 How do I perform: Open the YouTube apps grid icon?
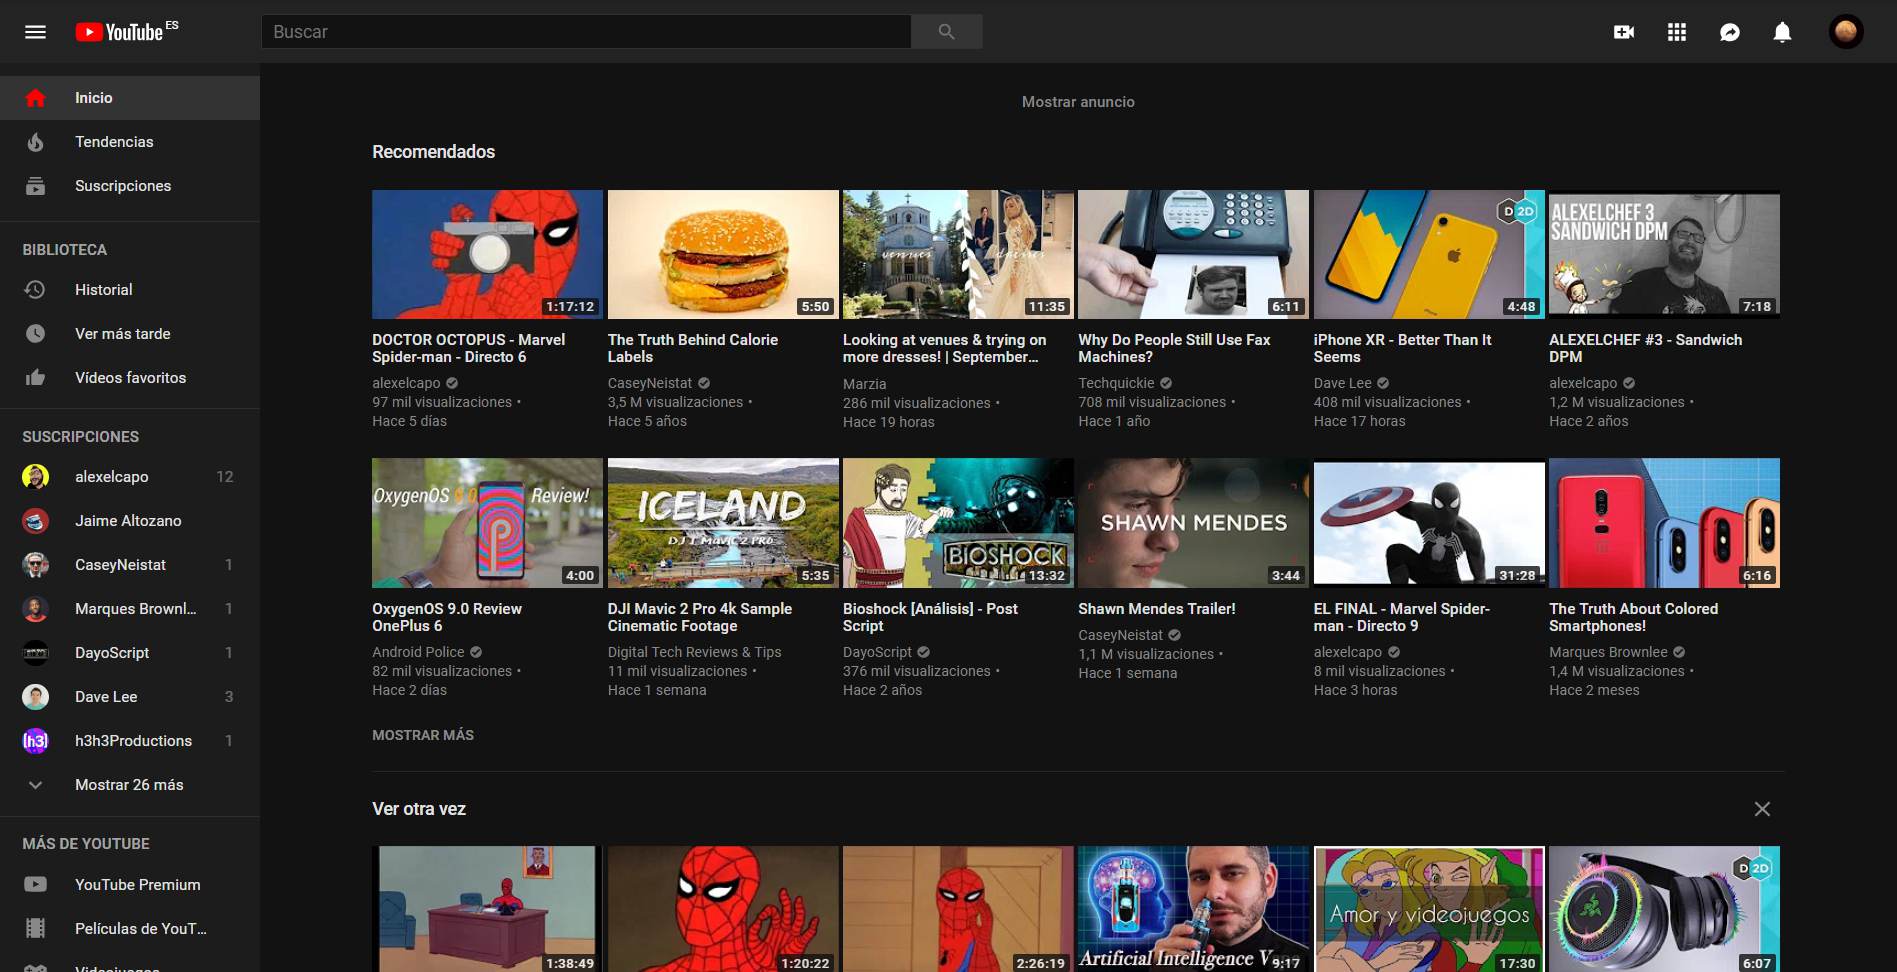coord(1677,32)
